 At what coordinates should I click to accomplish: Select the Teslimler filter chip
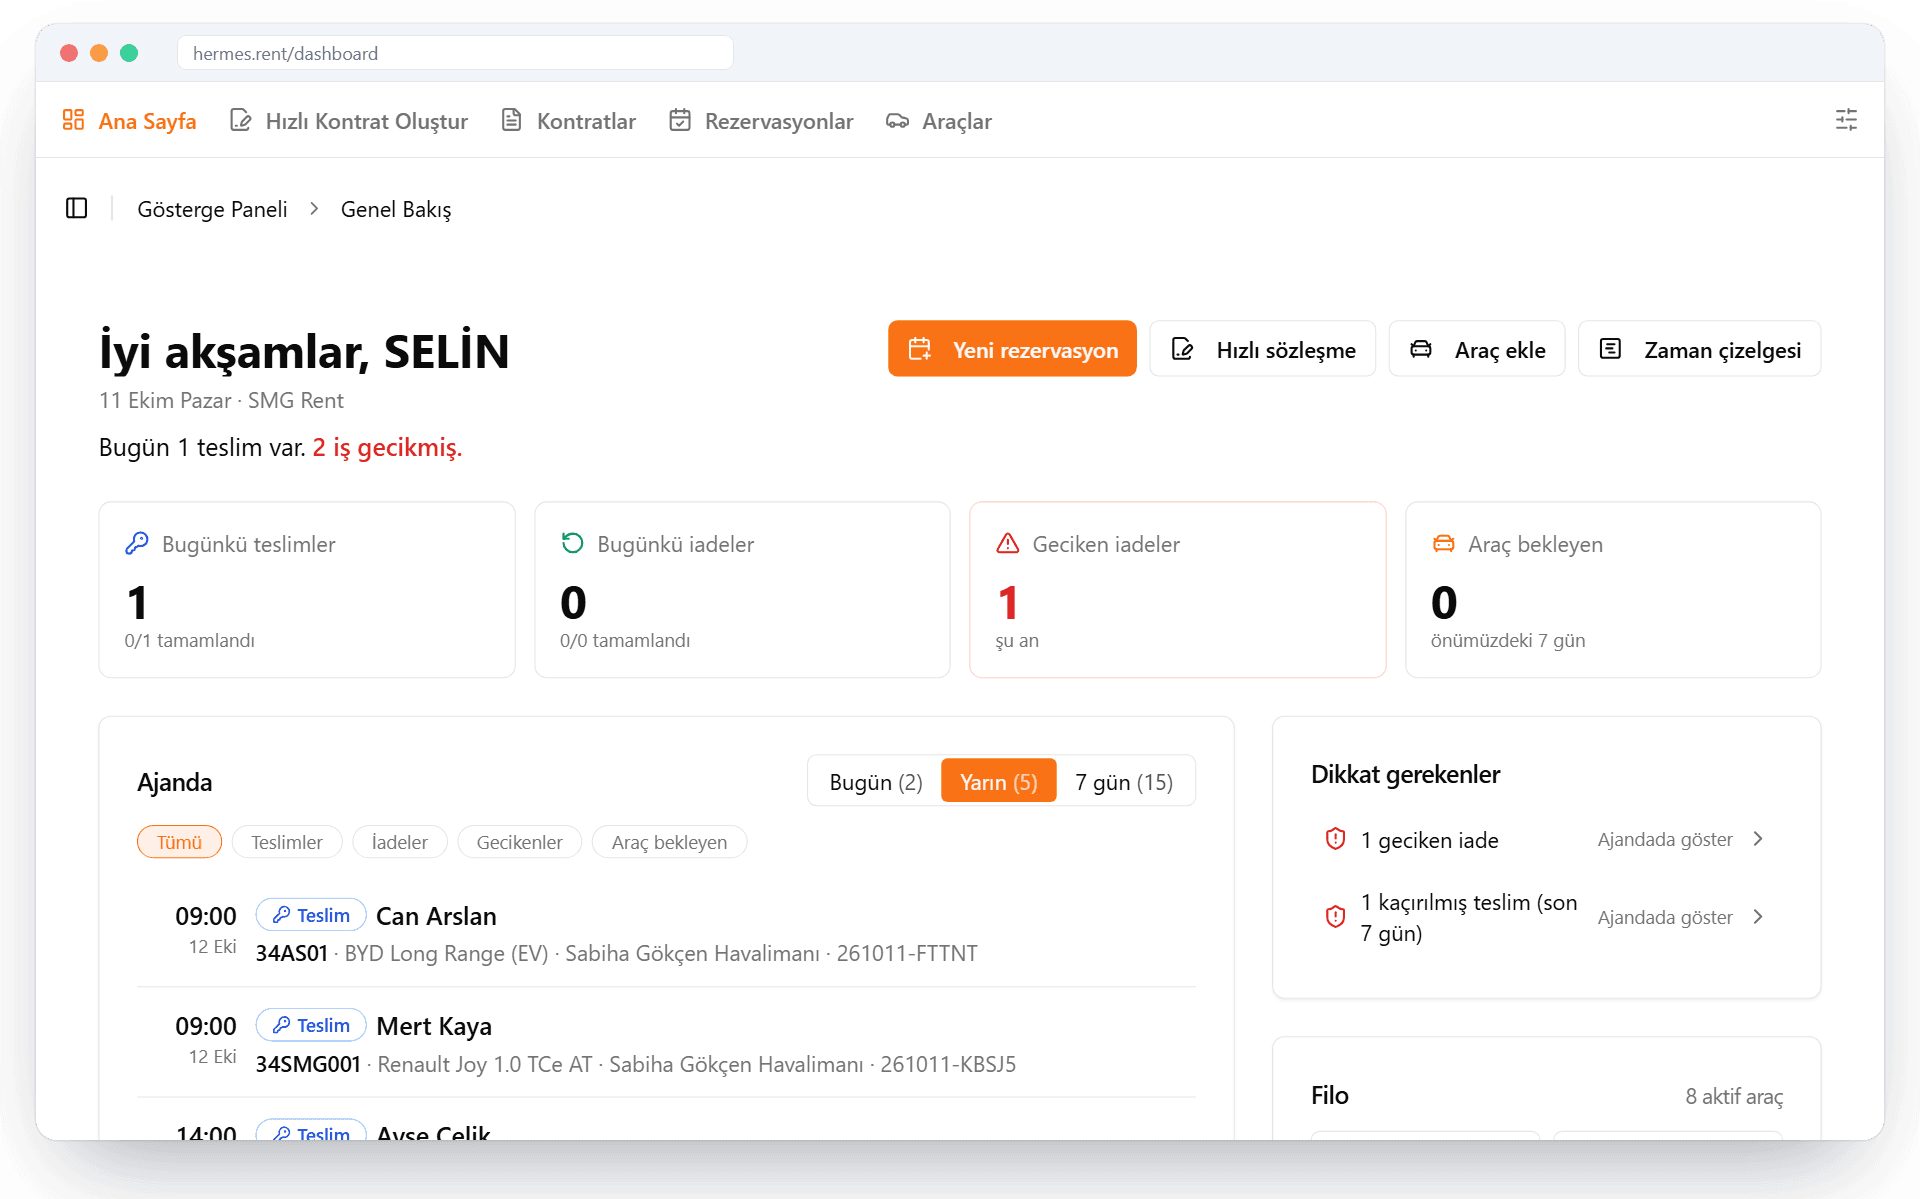(287, 842)
